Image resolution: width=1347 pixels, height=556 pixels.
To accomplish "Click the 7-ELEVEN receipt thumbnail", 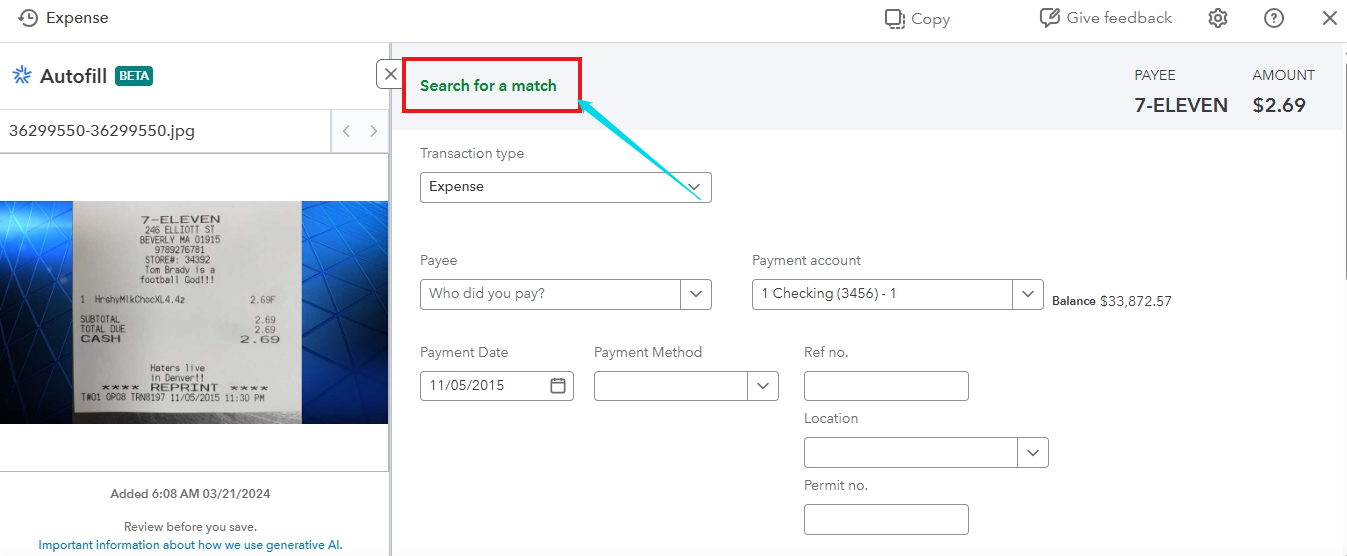I will (x=194, y=312).
